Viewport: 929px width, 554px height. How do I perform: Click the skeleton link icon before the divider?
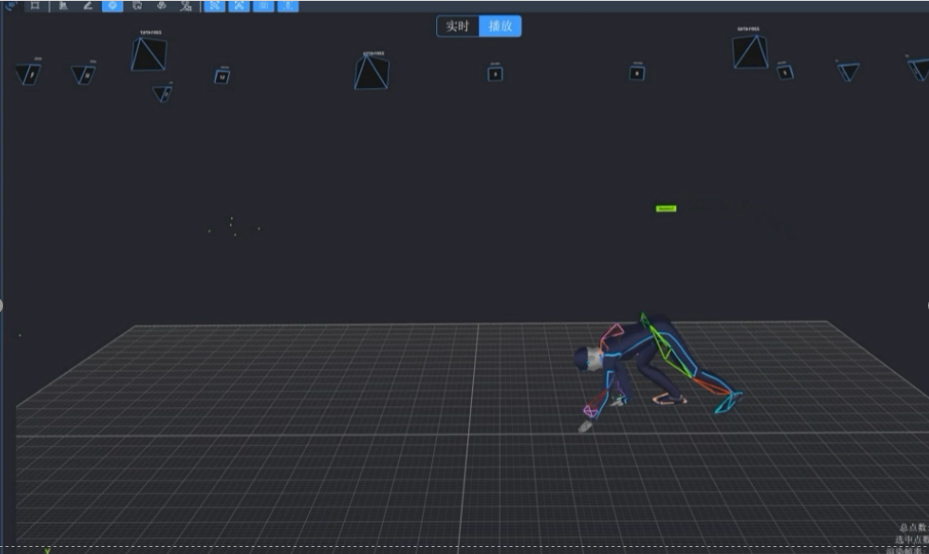(x=186, y=5)
